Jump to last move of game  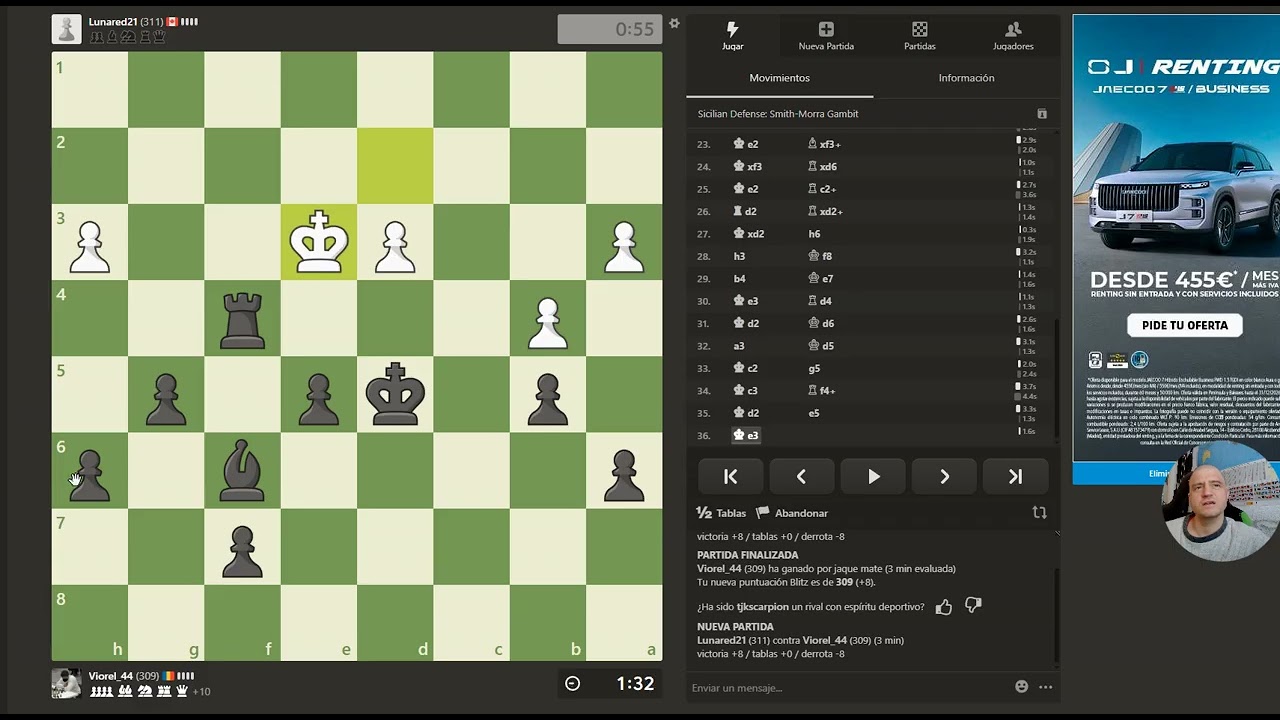tap(1015, 477)
